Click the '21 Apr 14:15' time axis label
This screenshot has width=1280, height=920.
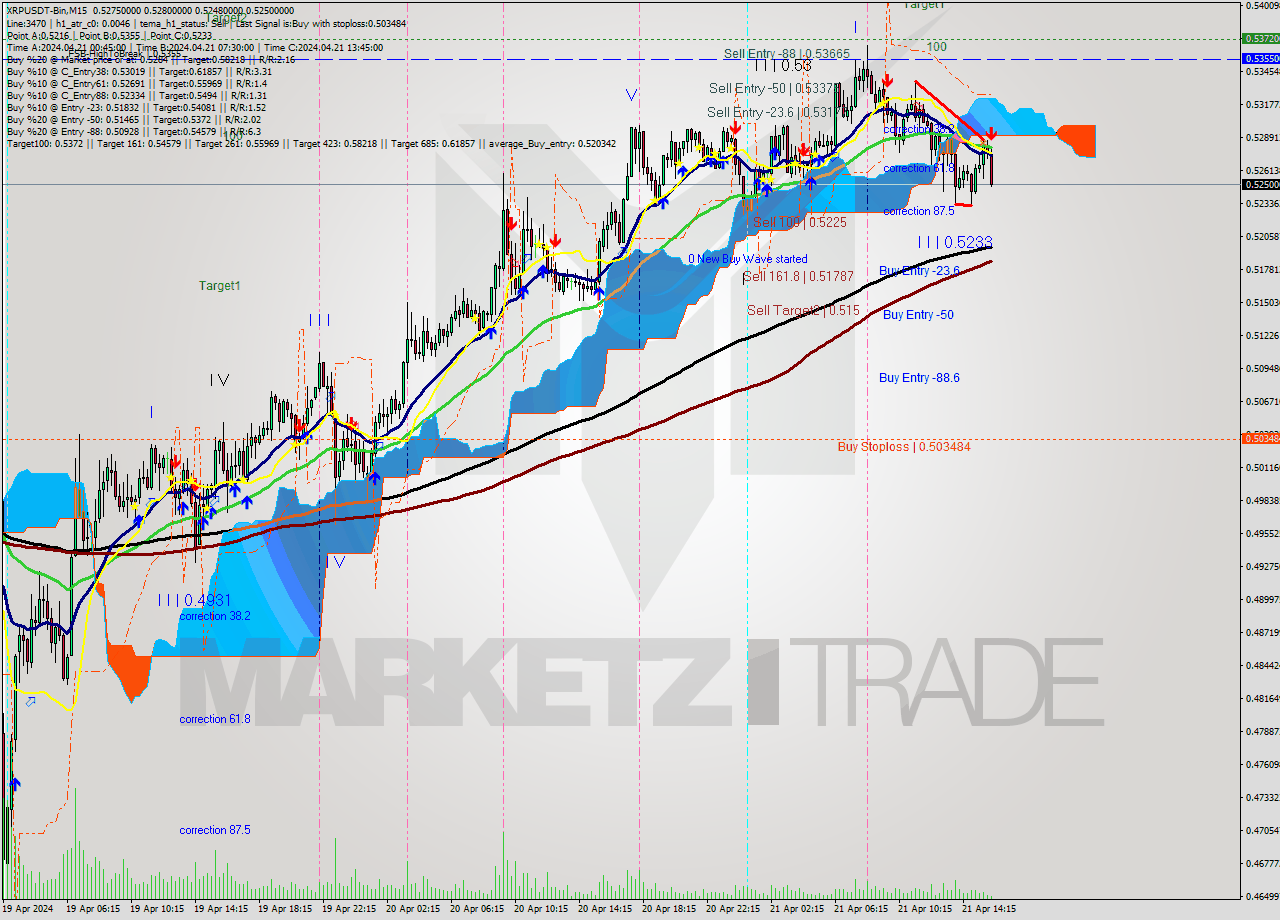point(988,909)
